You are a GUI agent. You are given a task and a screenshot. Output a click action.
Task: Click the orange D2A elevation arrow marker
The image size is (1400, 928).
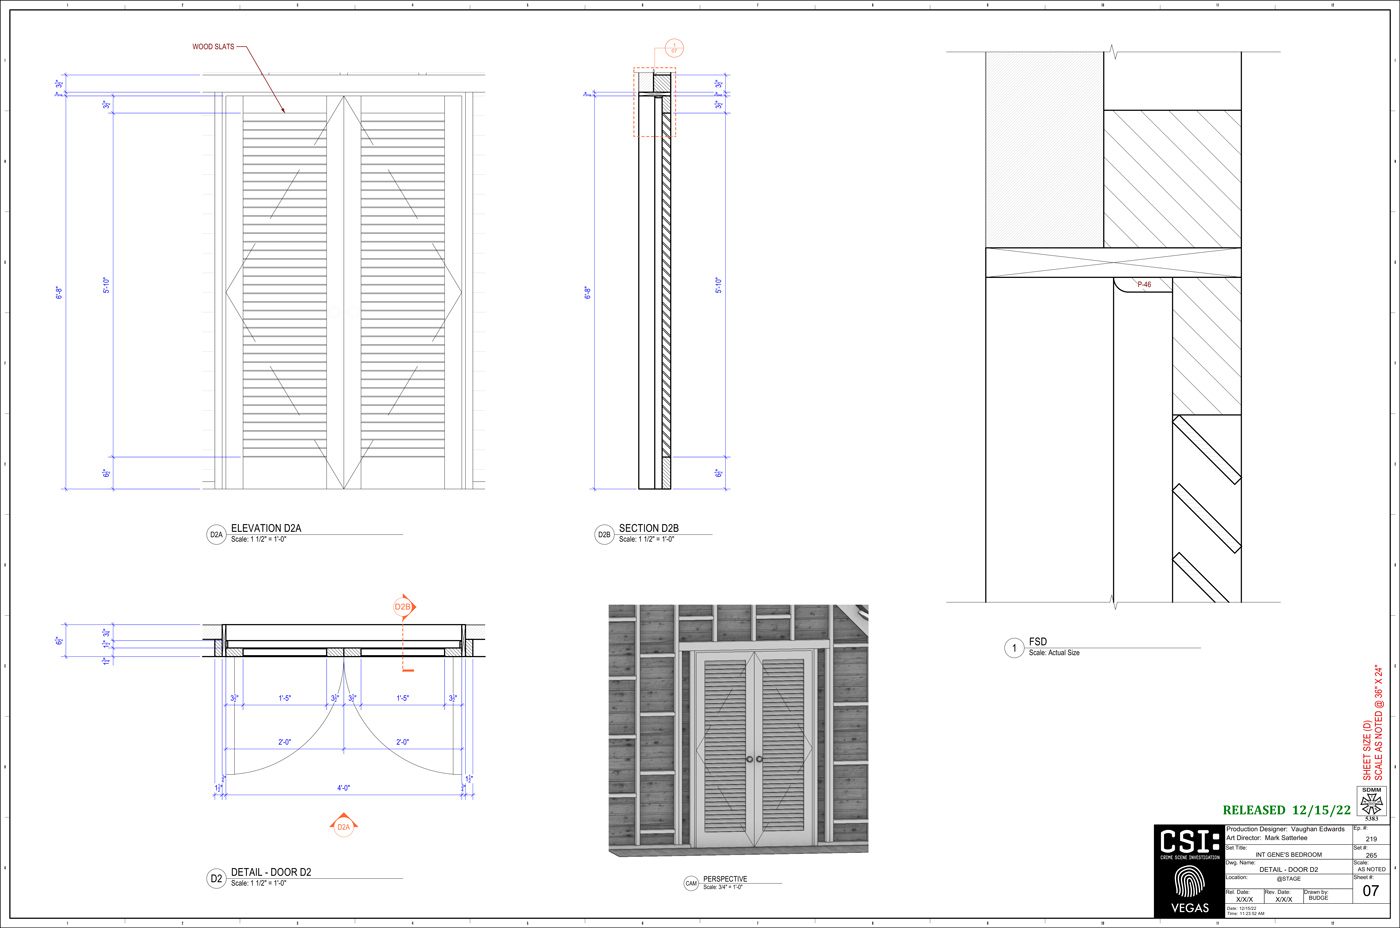[x=343, y=826]
